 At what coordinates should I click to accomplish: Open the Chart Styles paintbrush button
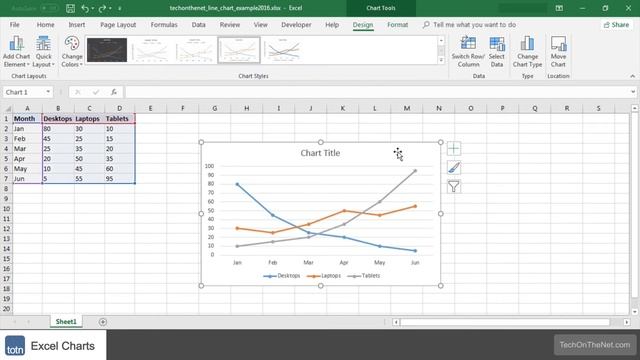(x=453, y=167)
